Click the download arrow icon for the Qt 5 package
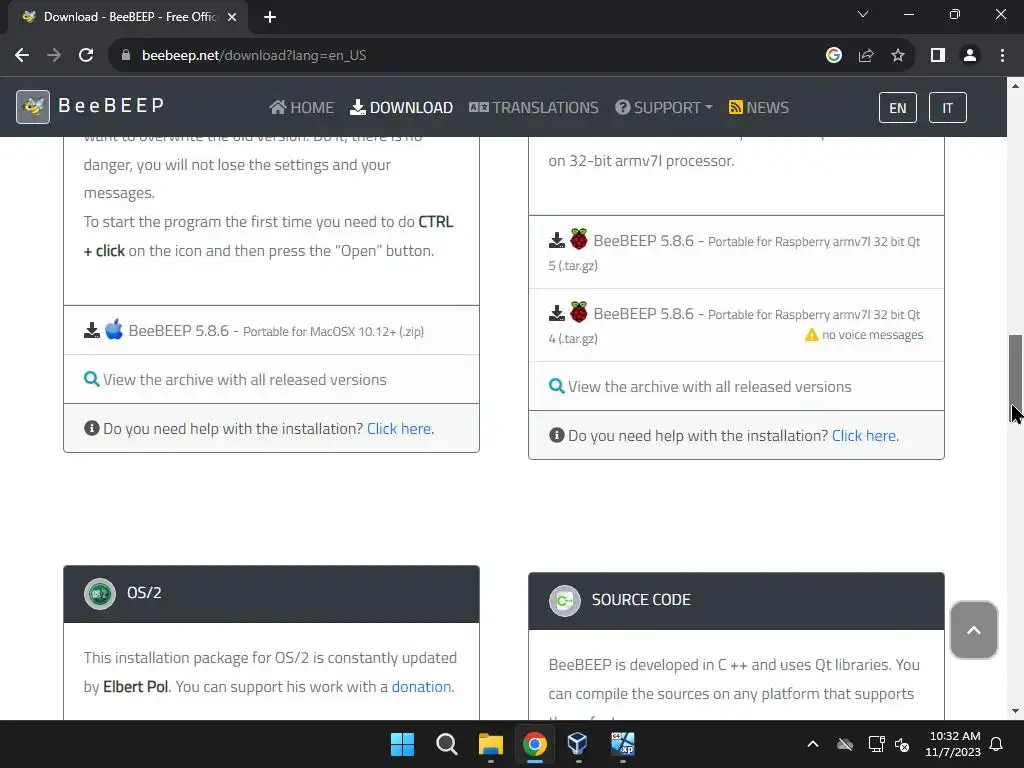 pyautogui.click(x=556, y=240)
